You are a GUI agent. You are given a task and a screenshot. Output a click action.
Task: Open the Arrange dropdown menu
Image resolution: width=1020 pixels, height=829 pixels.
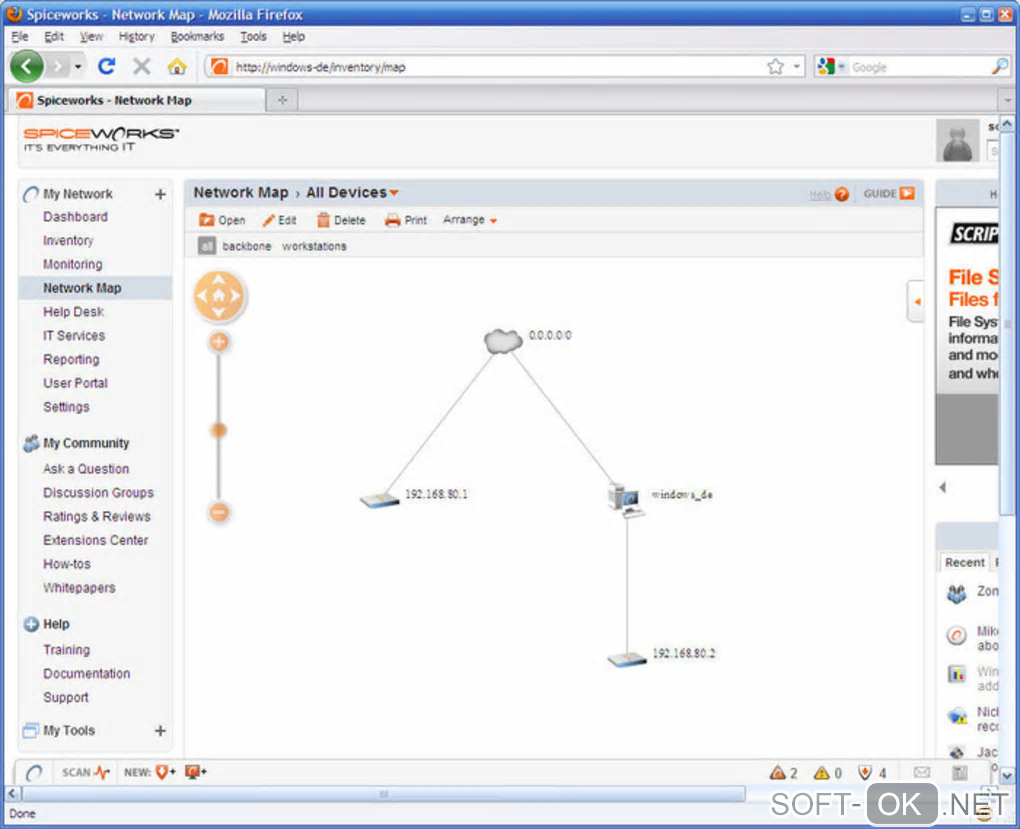pos(470,220)
